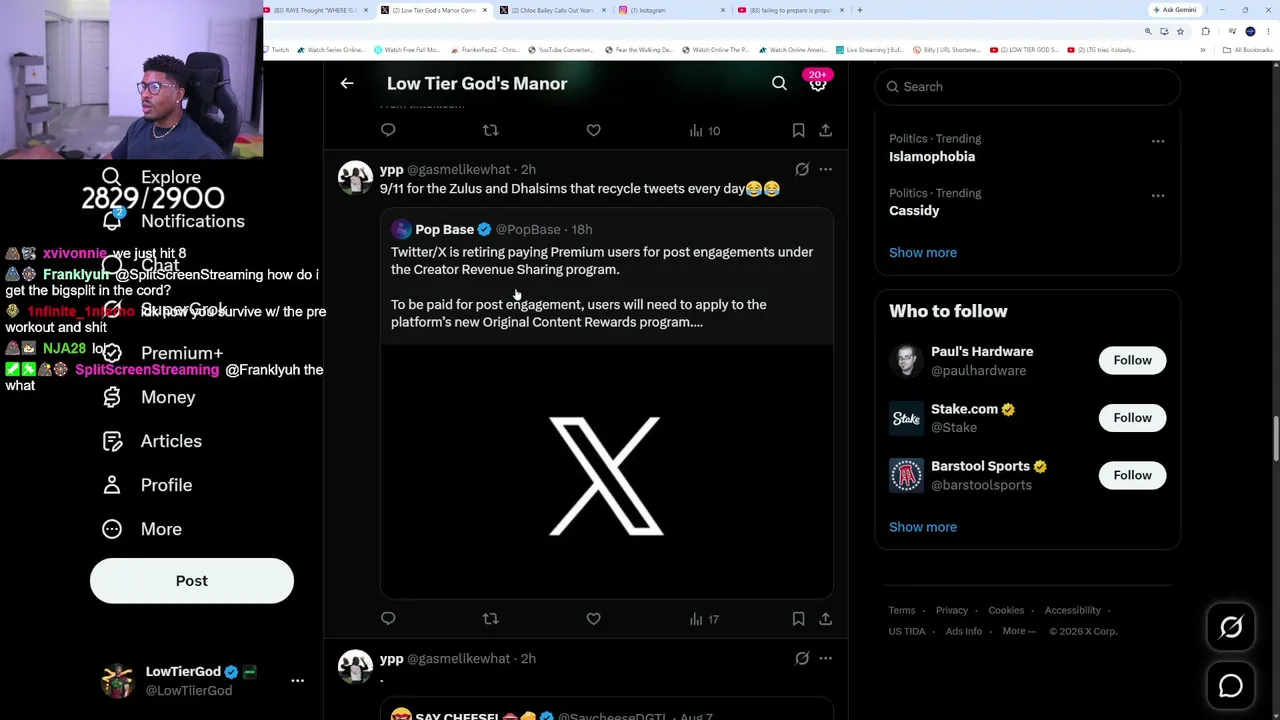Click the X search input field
This screenshot has width=1280, height=720.
(1028, 87)
